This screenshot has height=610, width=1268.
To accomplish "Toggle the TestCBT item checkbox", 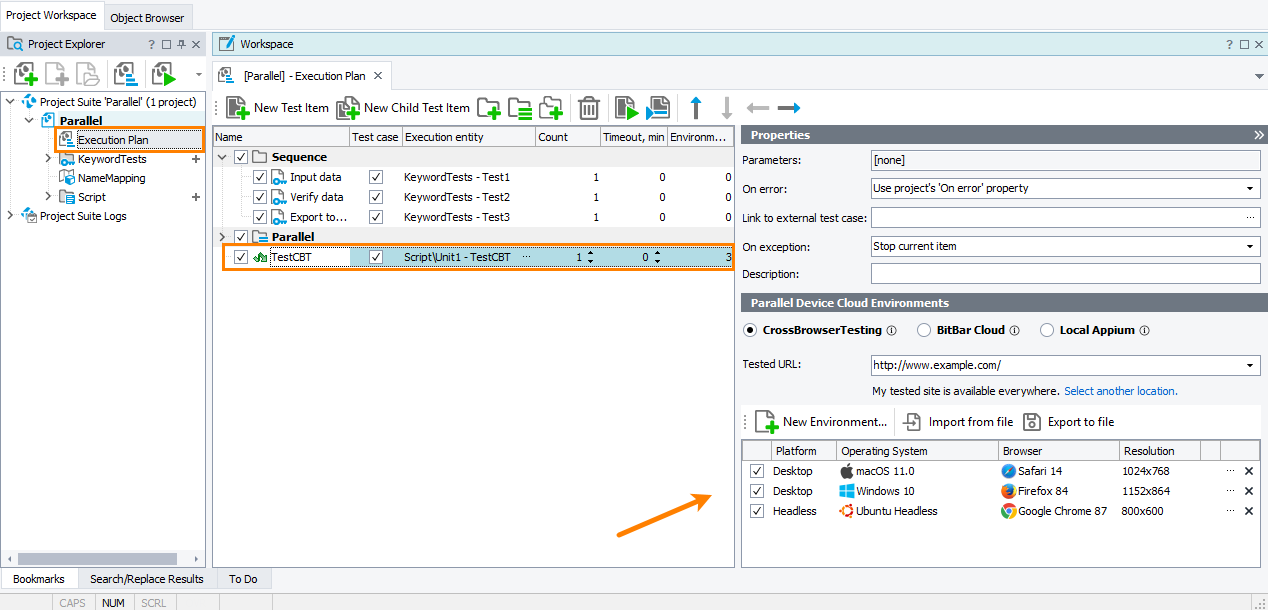I will pos(241,257).
